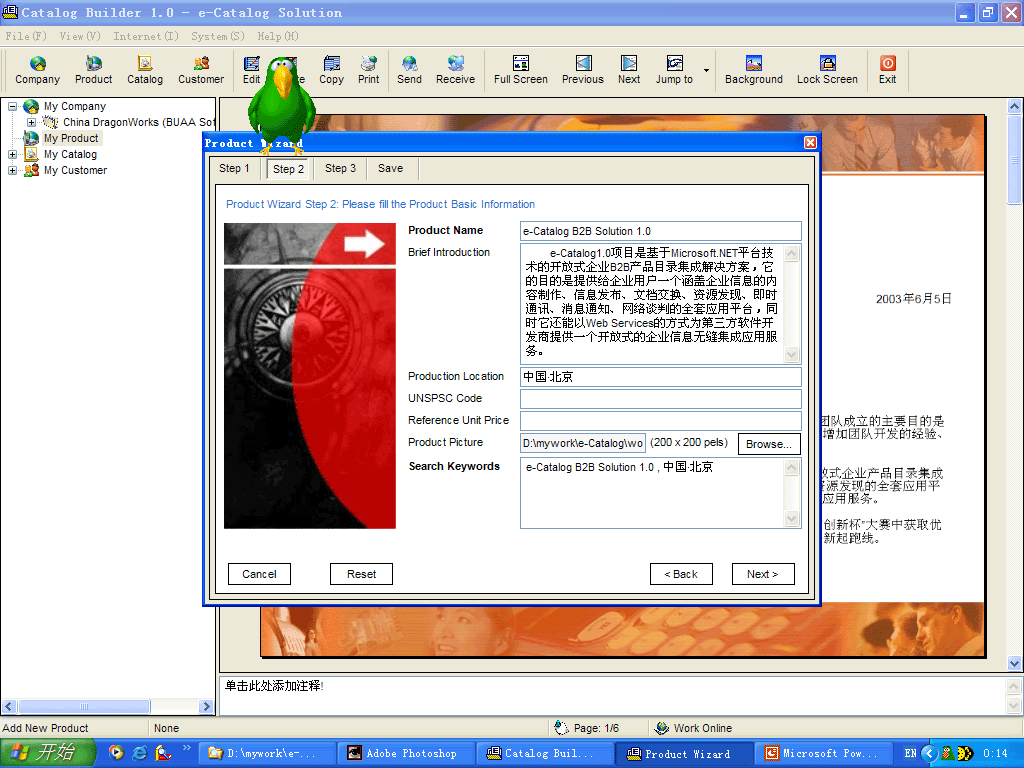1024x768 pixels.
Task: Open the Help menu
Action: click(278, 36)
